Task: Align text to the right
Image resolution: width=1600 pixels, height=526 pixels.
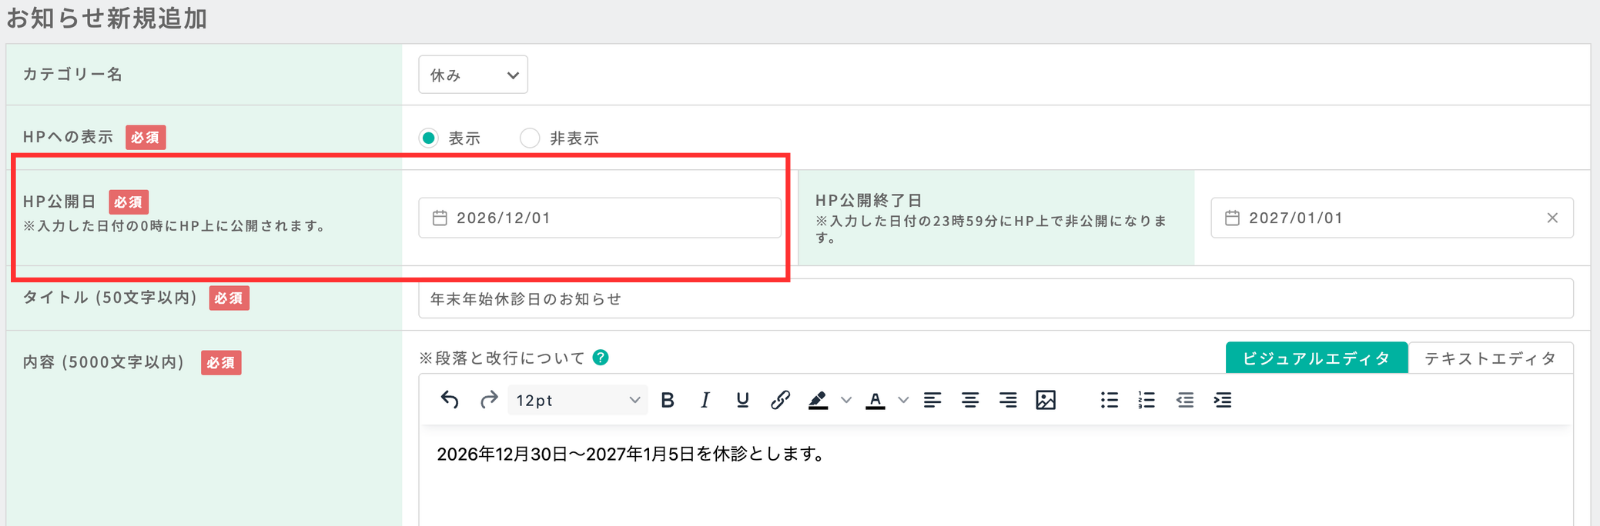Action: tap(1008, 400)
